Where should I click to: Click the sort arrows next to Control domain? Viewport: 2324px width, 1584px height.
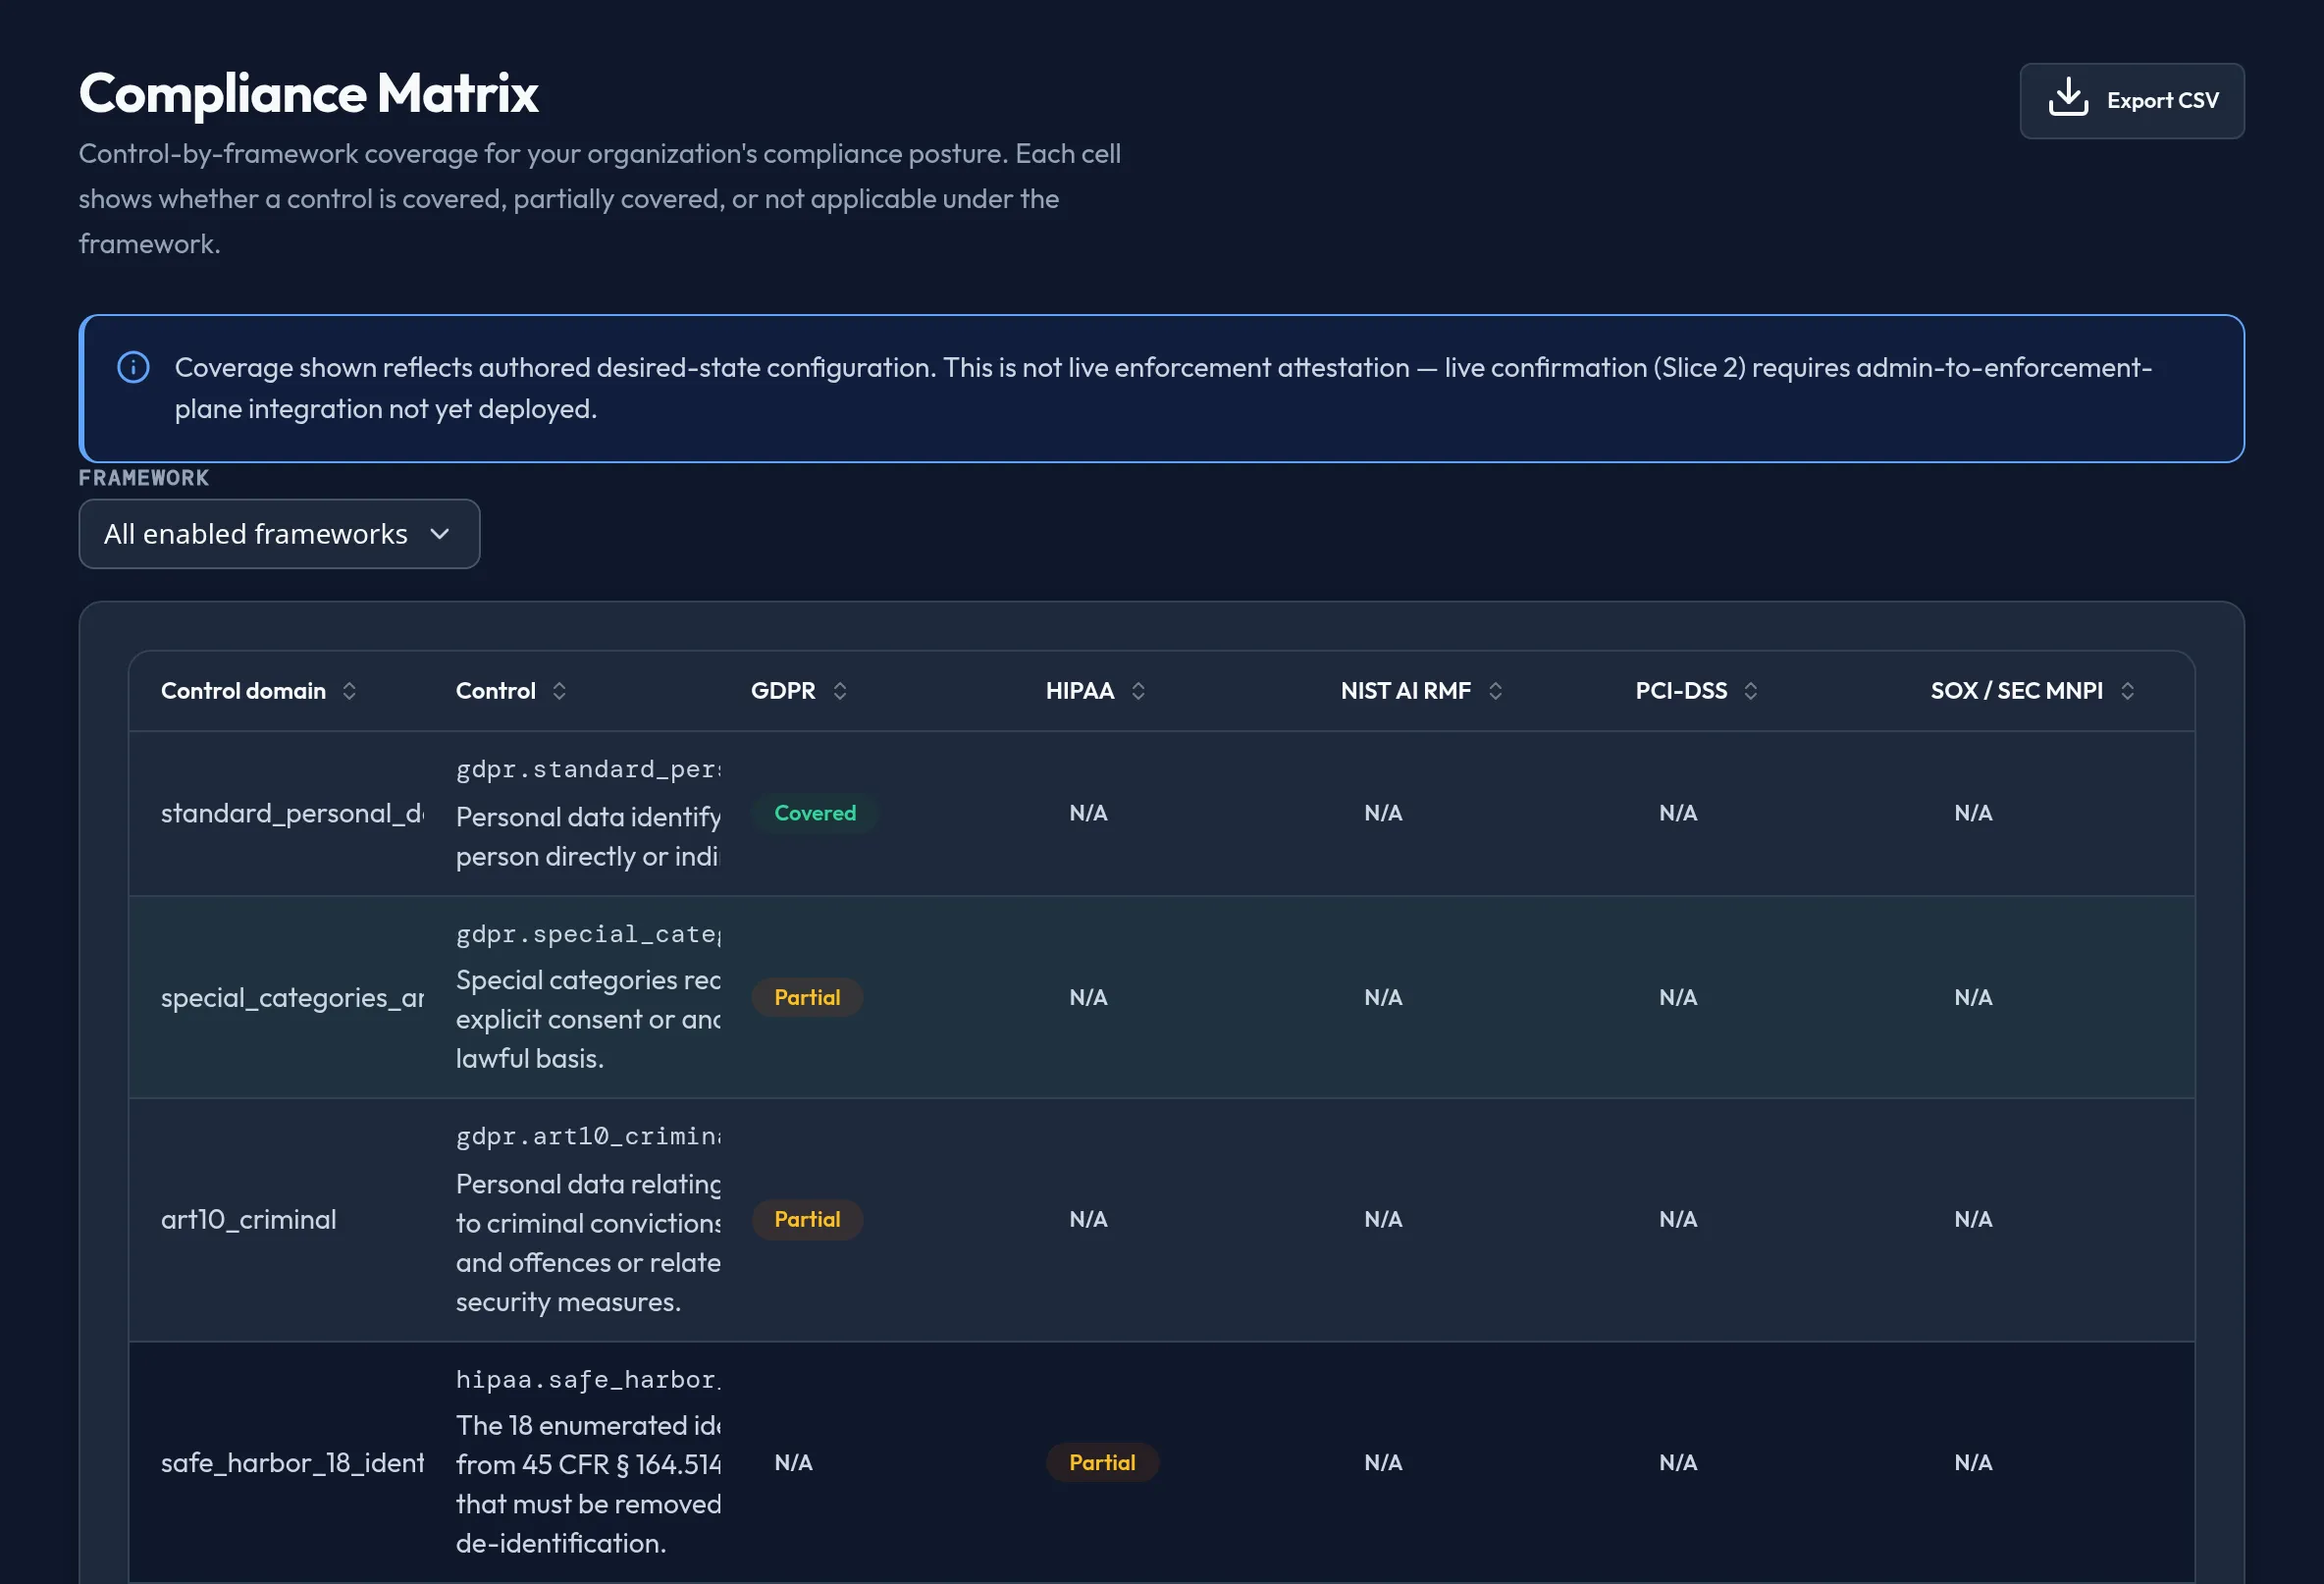click(349, 691)
